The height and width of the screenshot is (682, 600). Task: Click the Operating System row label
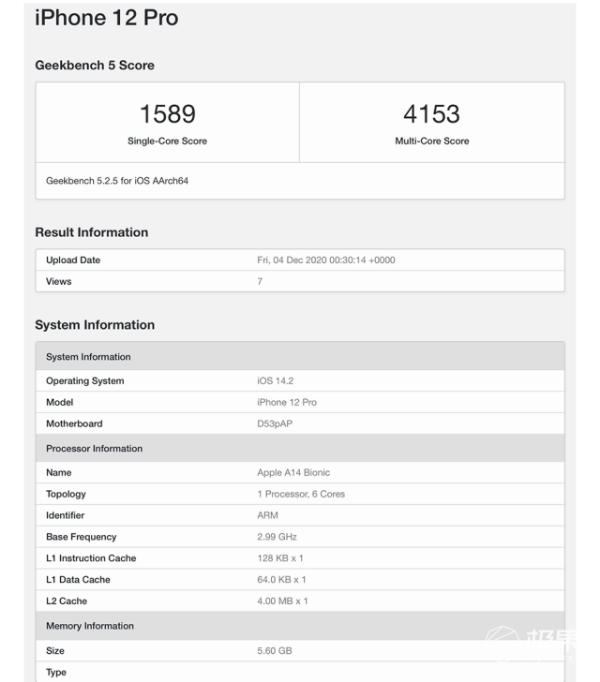[x=85, y=381]
